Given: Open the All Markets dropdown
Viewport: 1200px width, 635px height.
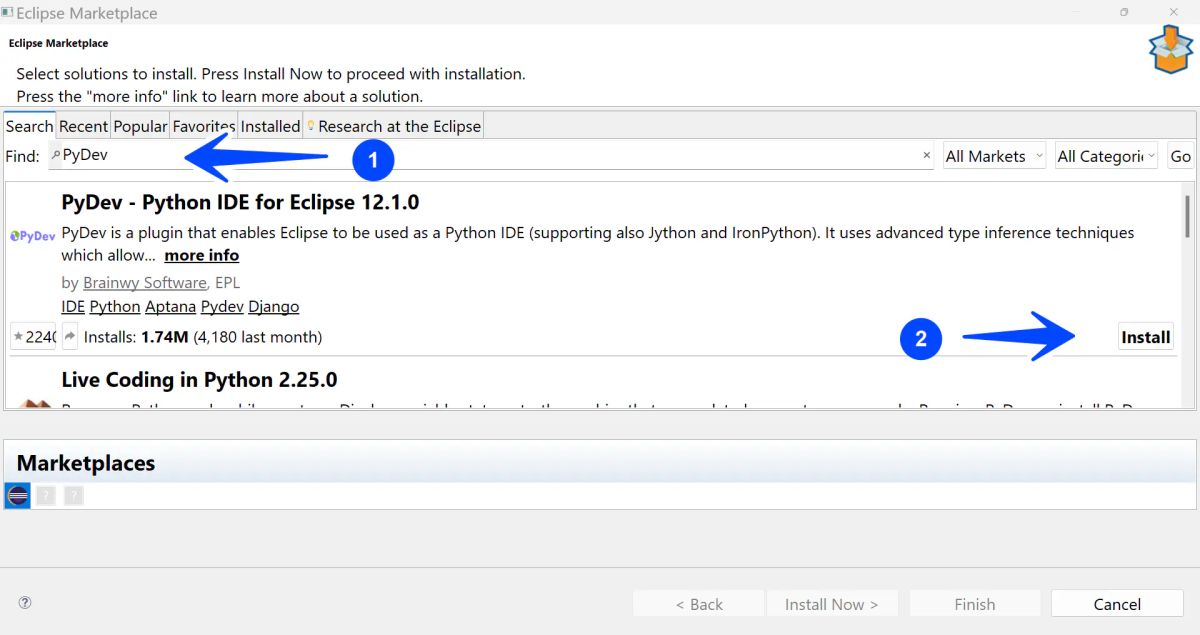Looking at the screenshot, I should coord(994,156).
